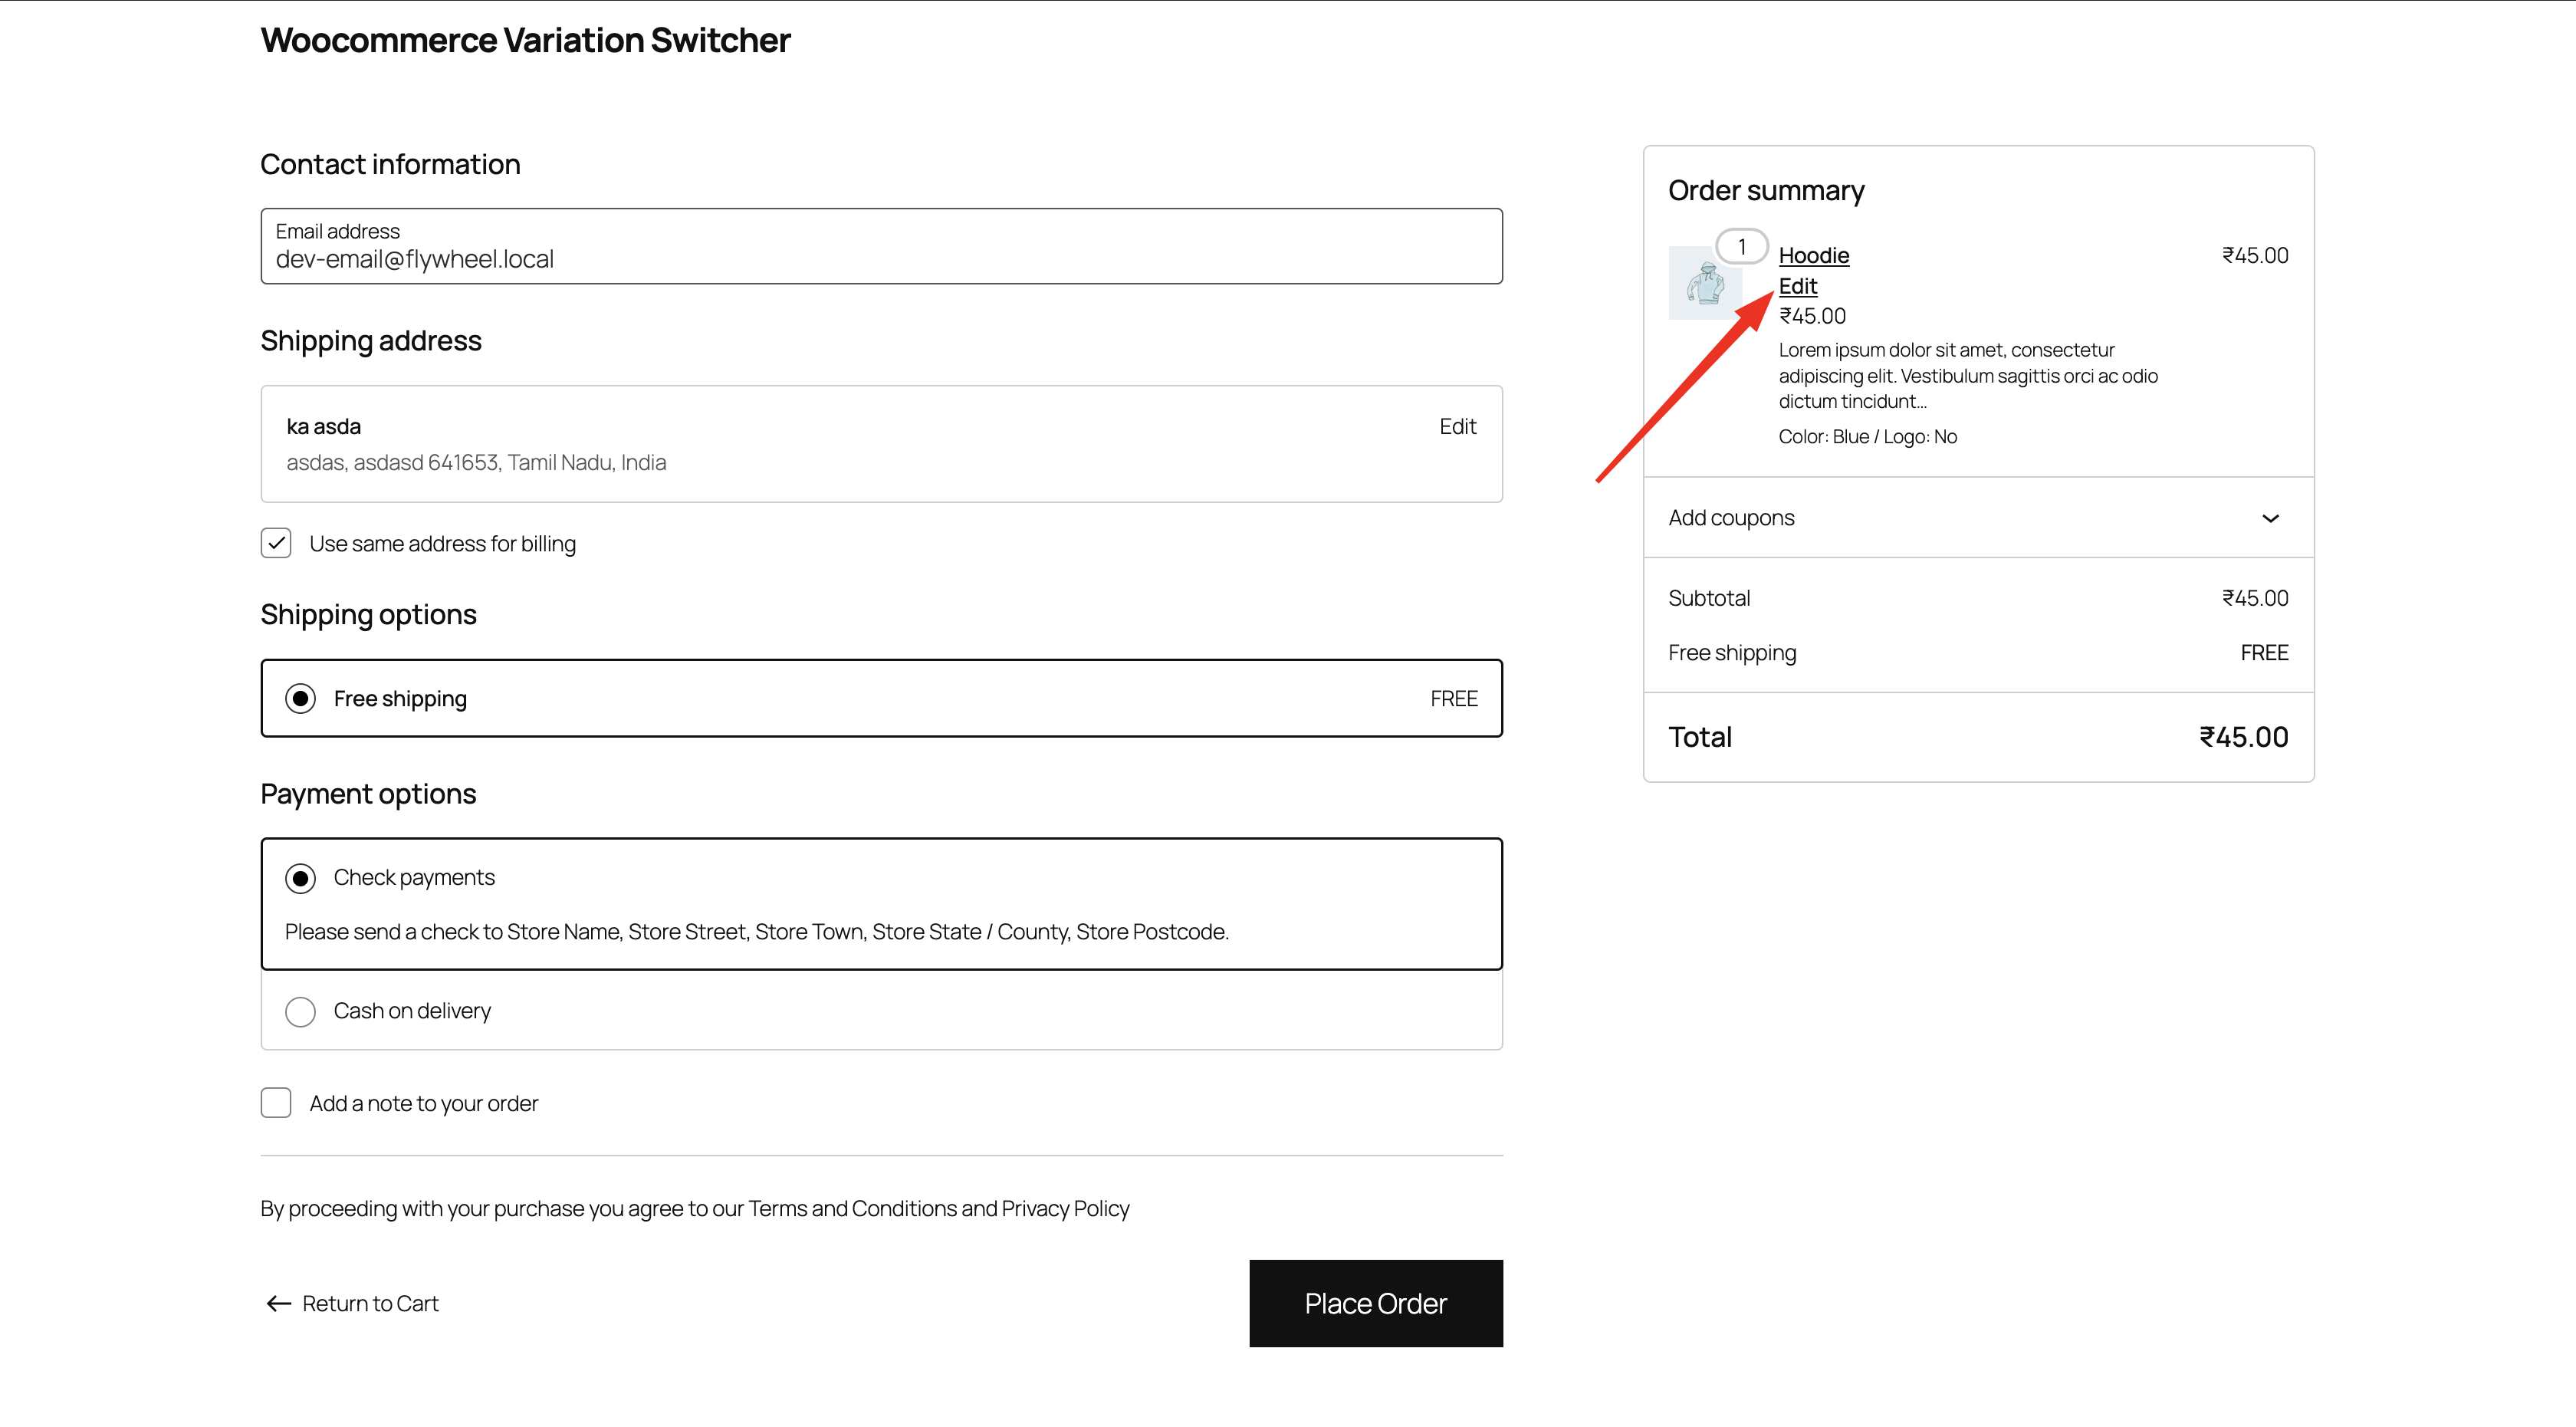Open the Hoodie product link

click(x=1813, y=255)
